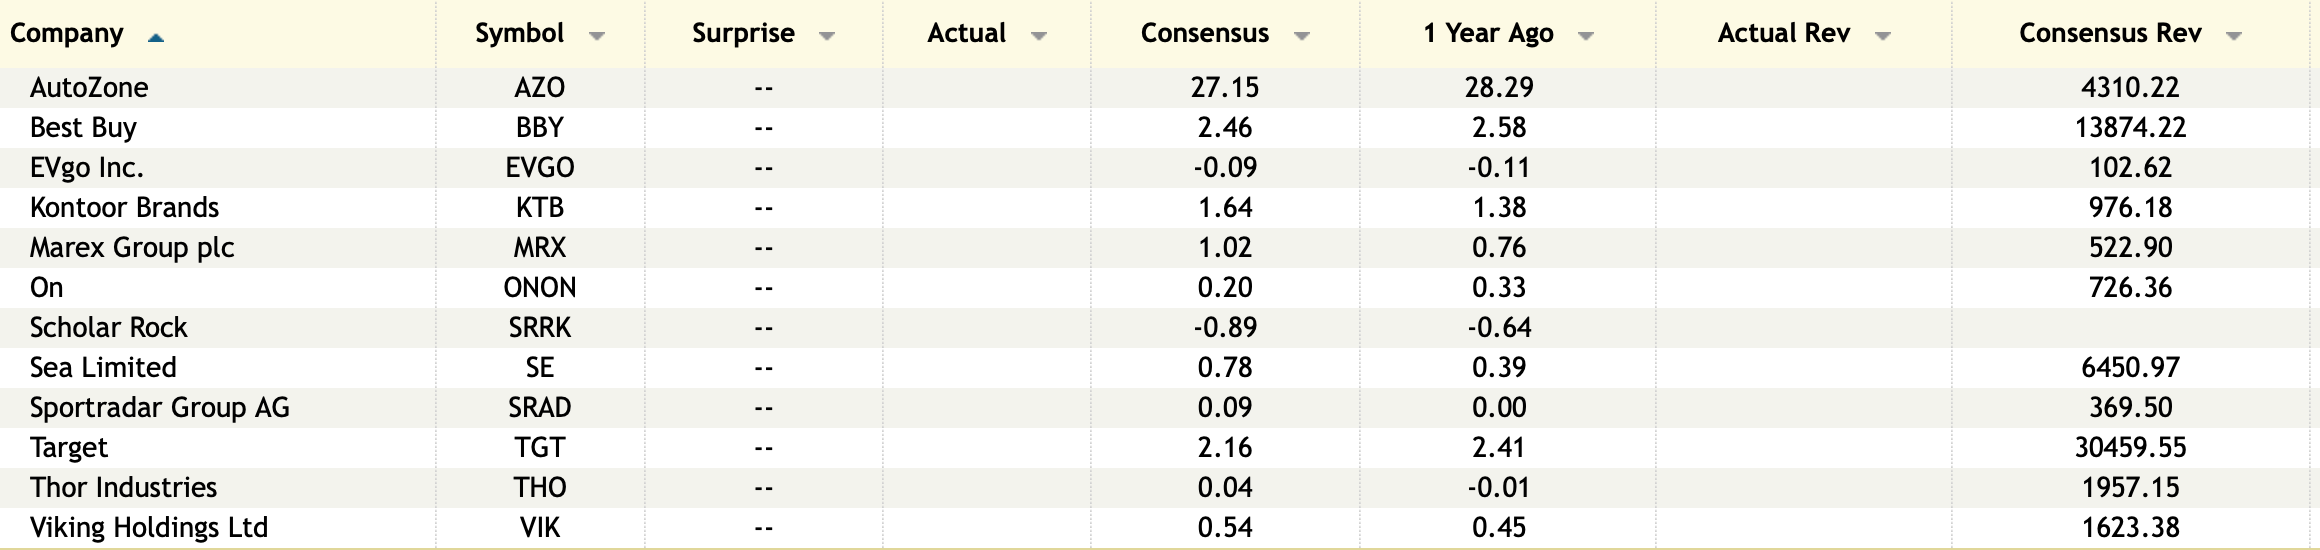Click the Target consensus revenue value
Viewport: 2320px width, 550px height.
2130,448
